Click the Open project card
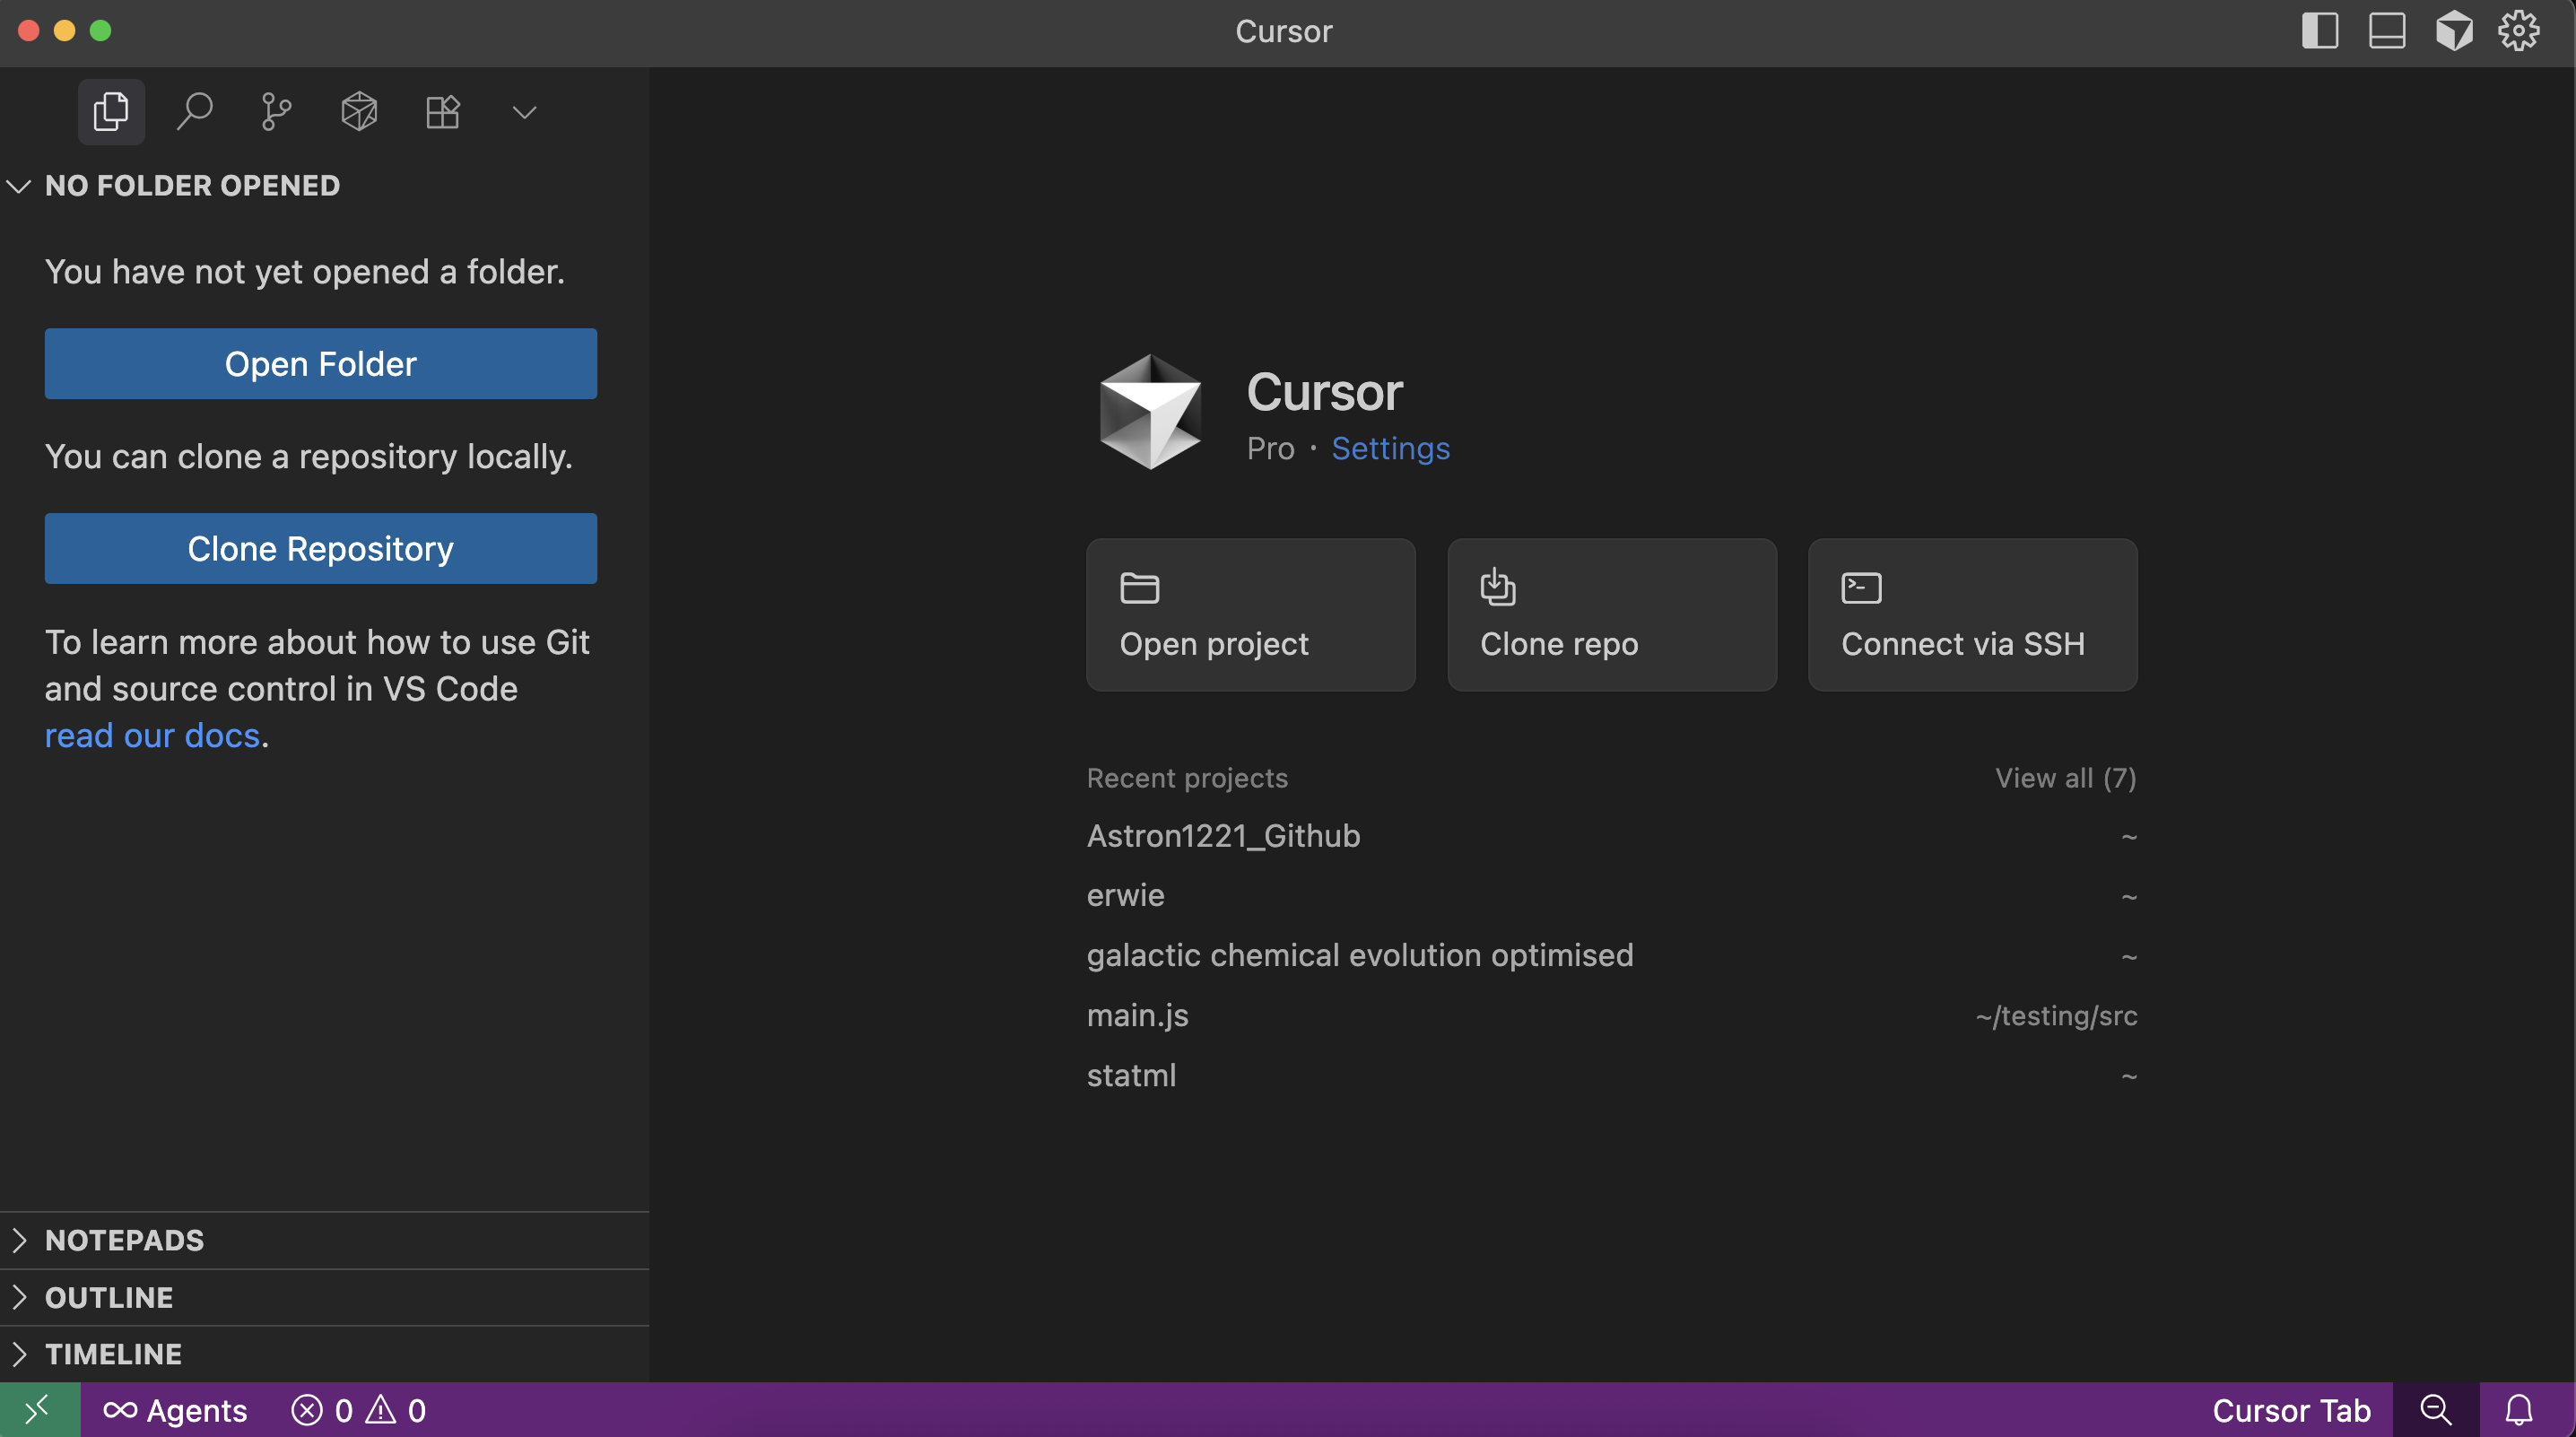 click(x=1251, y=615)
